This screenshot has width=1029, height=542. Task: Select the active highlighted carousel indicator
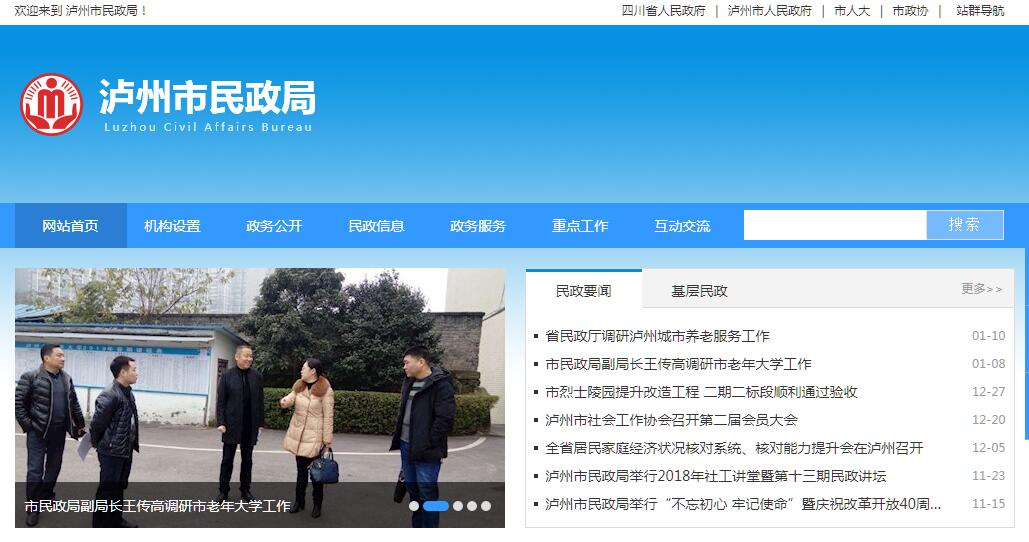[x=436, y=506]
